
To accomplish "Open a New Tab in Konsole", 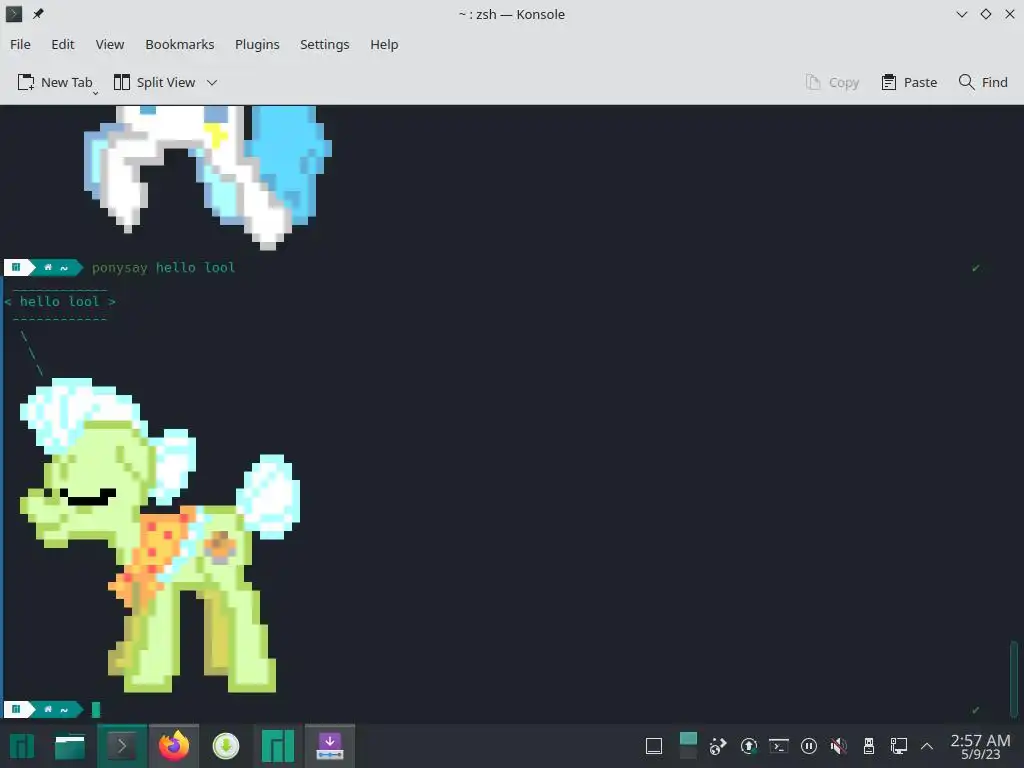I will coord(54,82).
